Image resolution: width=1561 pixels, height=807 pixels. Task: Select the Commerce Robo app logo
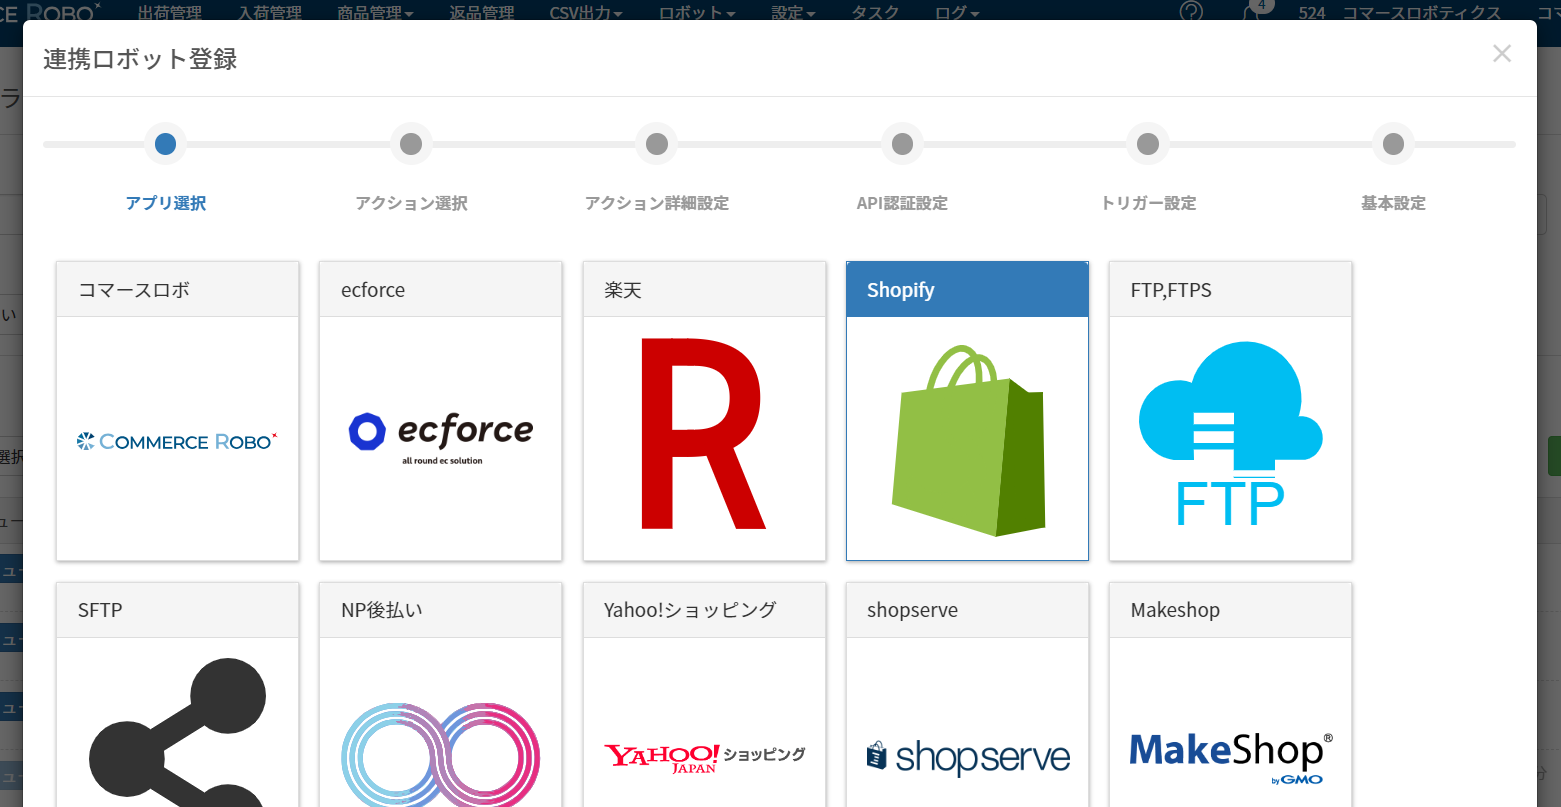[x=177, y=441]
